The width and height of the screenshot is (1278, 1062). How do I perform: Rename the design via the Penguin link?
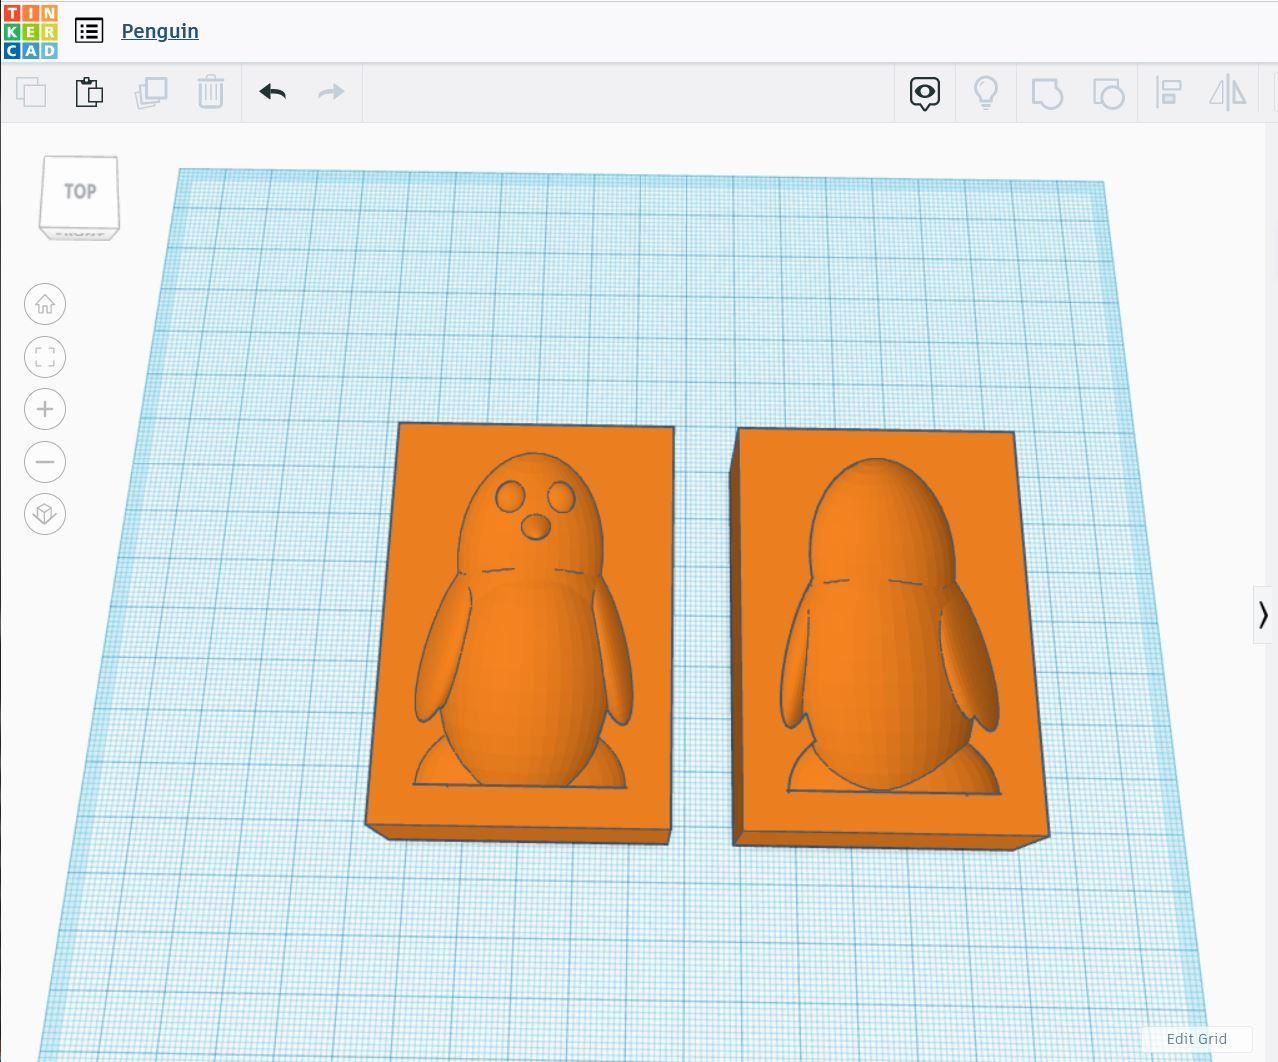159,31
